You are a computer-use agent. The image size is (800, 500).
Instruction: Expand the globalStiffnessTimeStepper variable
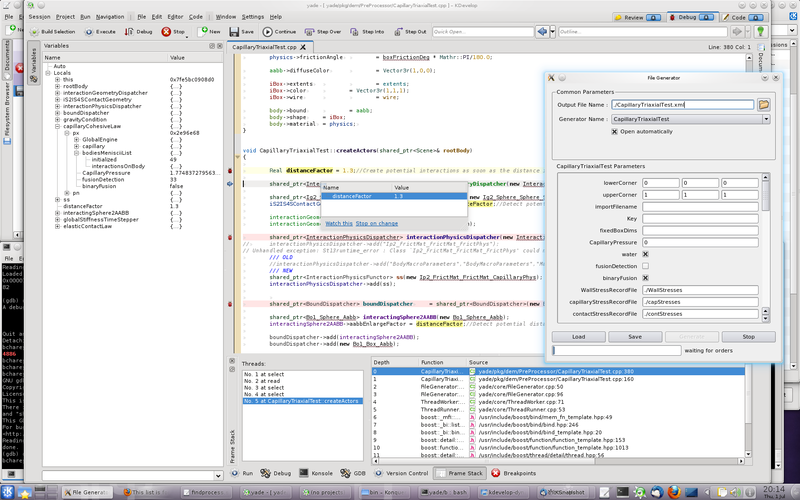pos(58,219)
